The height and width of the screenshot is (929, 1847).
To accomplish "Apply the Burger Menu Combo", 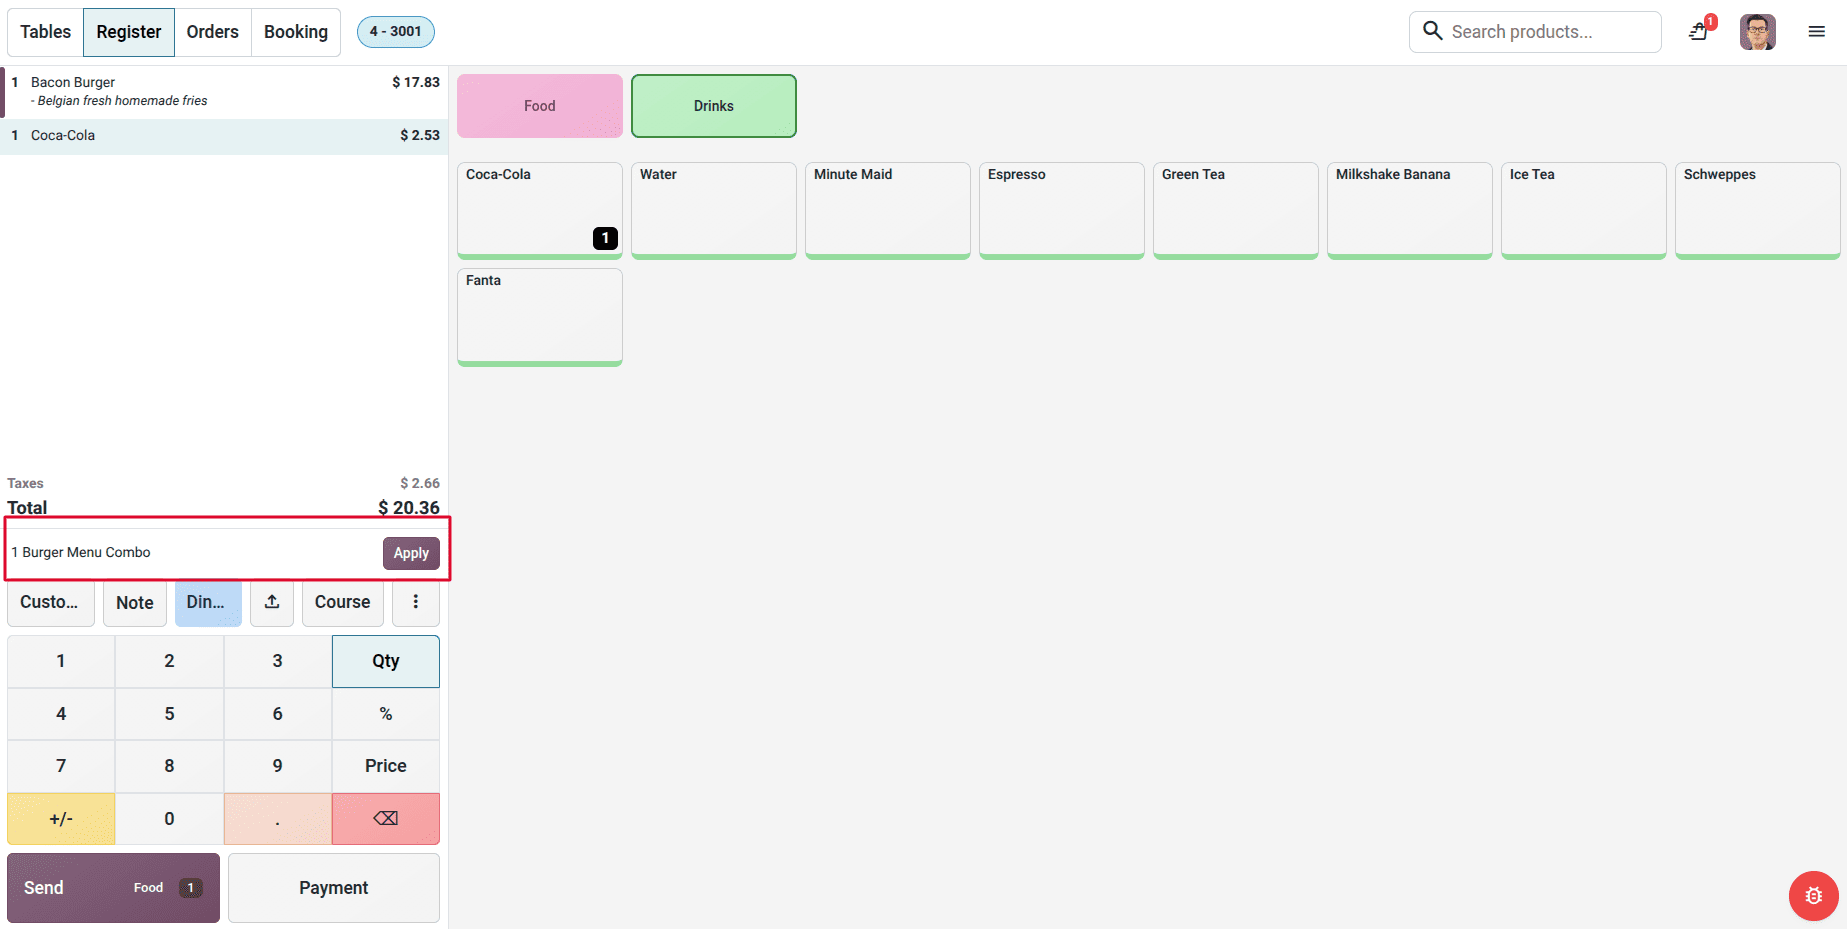I will (x=411, y=553).
